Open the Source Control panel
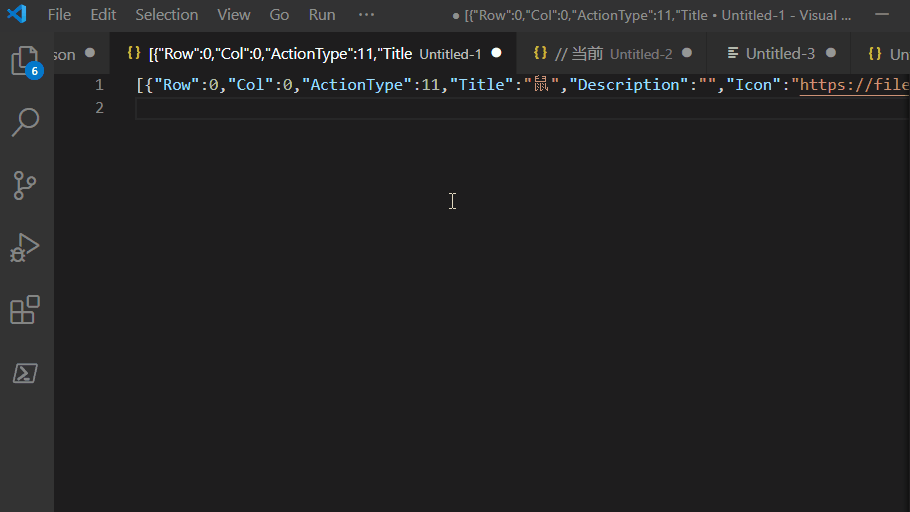Screen dimensions: 910x512 coord(25,185)
